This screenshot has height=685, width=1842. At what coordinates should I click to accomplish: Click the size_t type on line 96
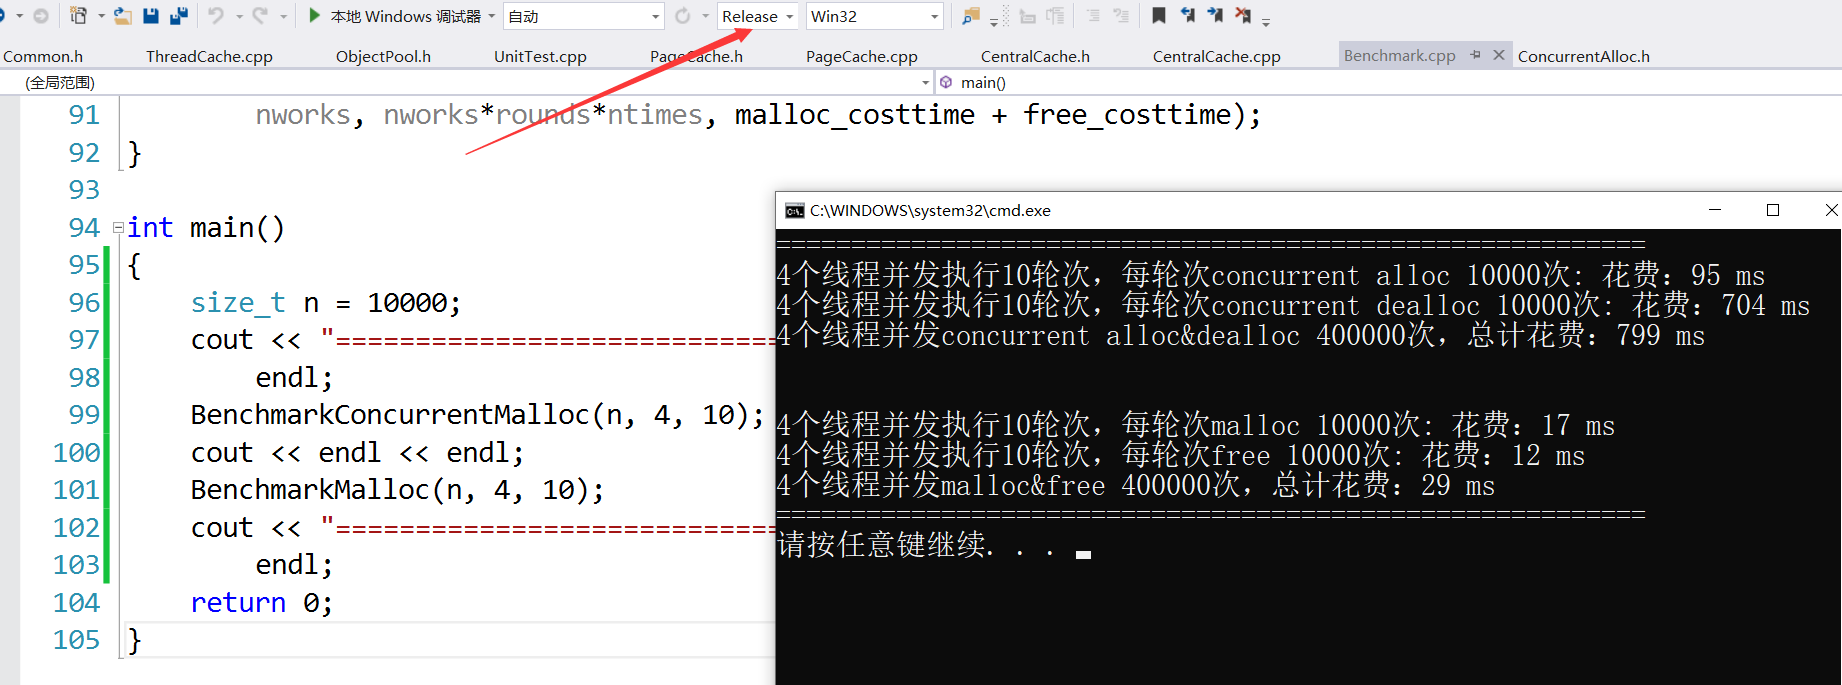(238, 302)
